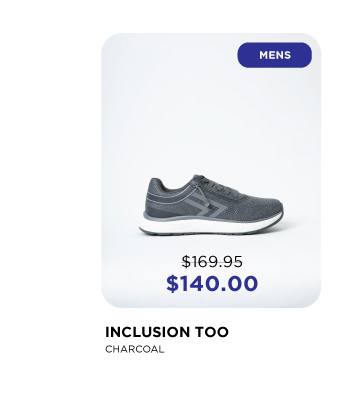360x412 pixels.
Task: Click the M letter in the MENS badge
Action: [x=264, y=55]
